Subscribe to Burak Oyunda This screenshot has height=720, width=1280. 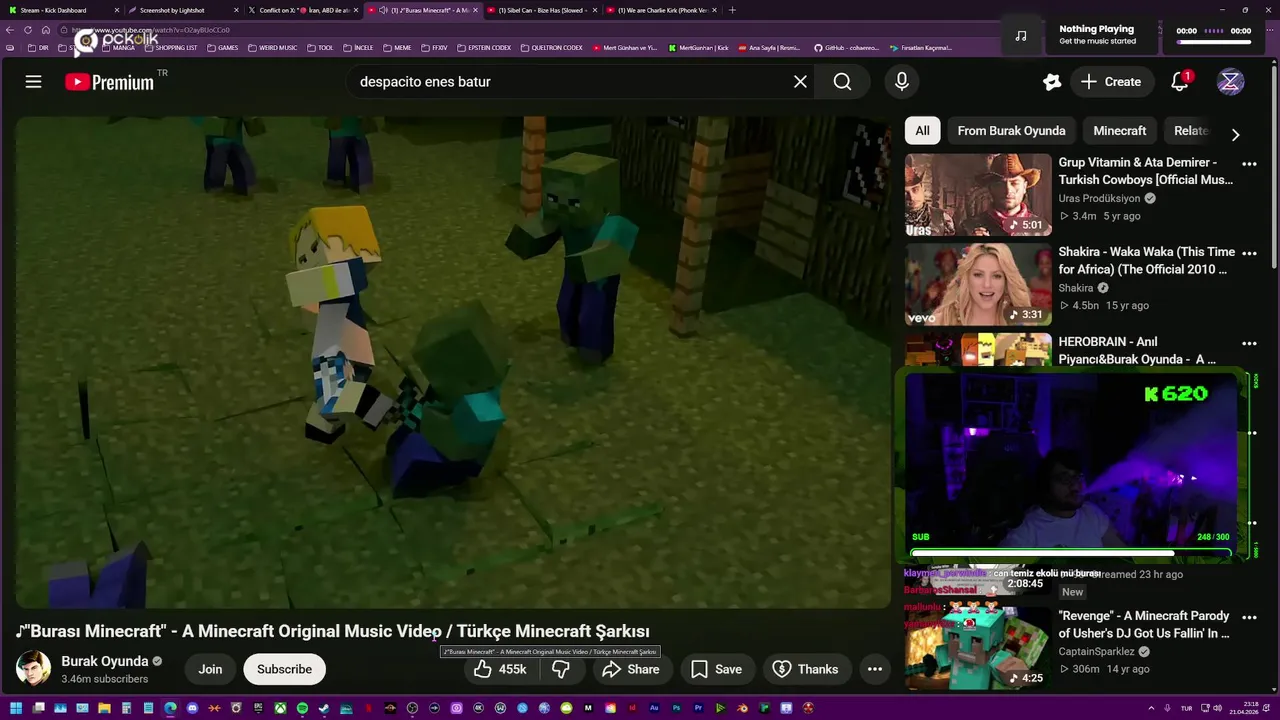point(284,669)
